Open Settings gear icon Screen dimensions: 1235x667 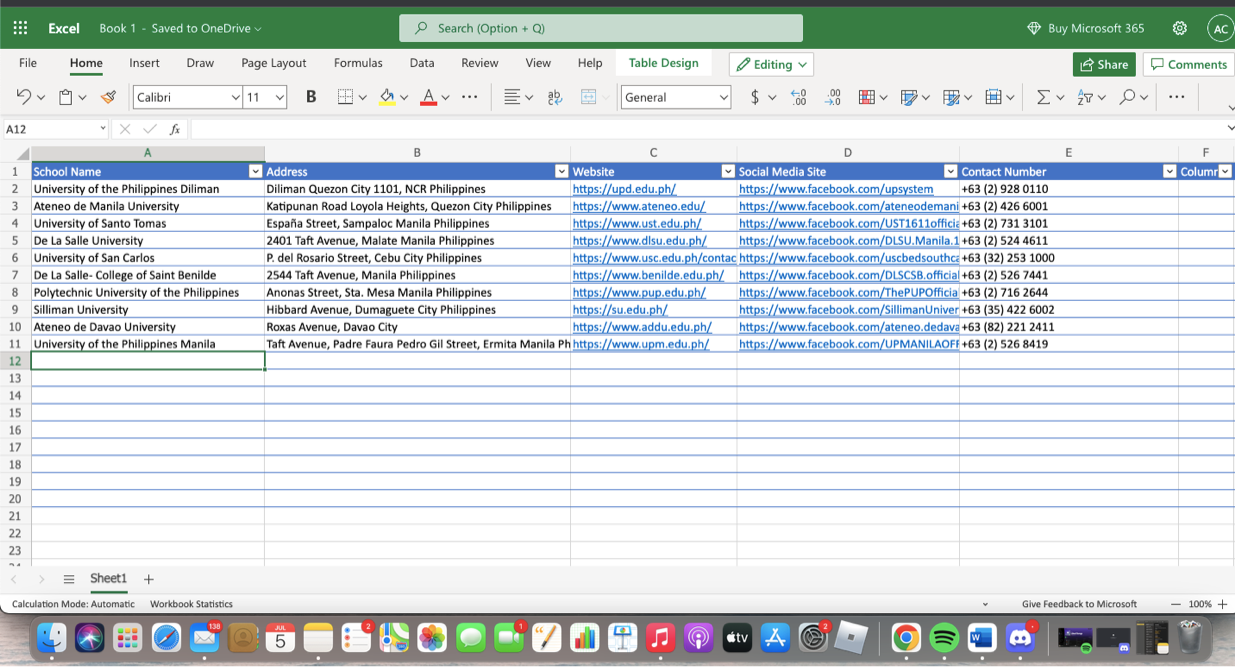point(1180,28)
